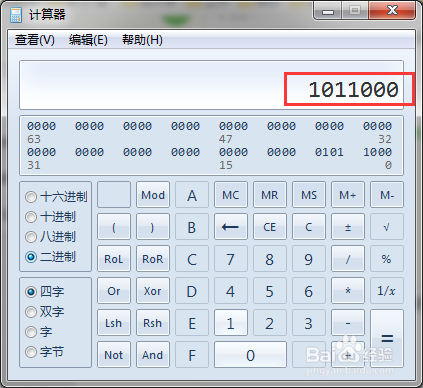
Task: Click the hex digit A key
Action: pyautogui.click(x=192, y=195)
